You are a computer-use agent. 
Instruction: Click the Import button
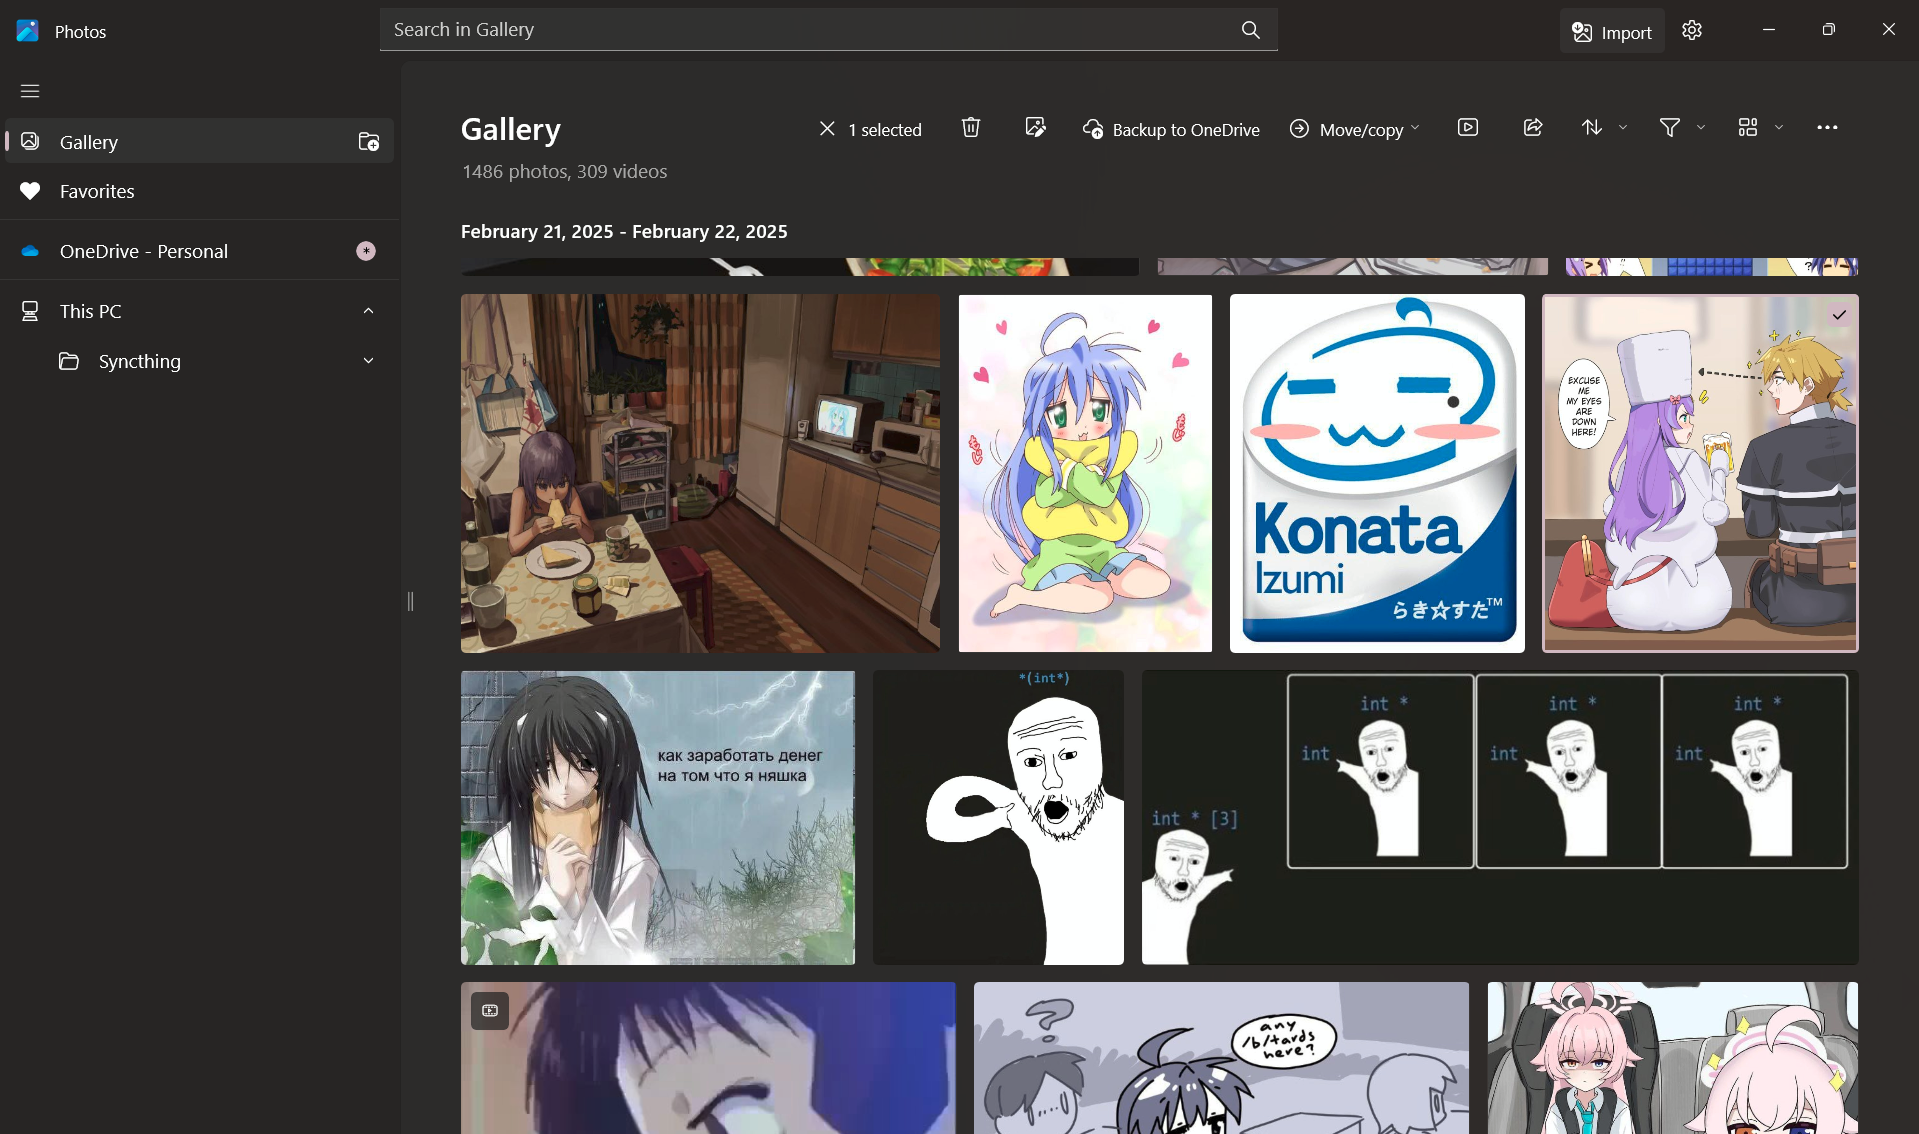(1612, 32)
